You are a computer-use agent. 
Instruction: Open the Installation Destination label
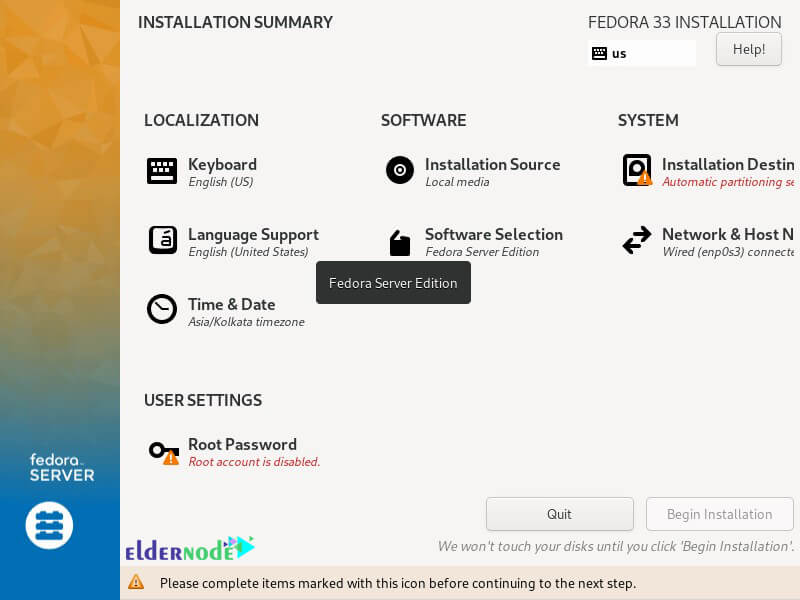tap(728, 164)
